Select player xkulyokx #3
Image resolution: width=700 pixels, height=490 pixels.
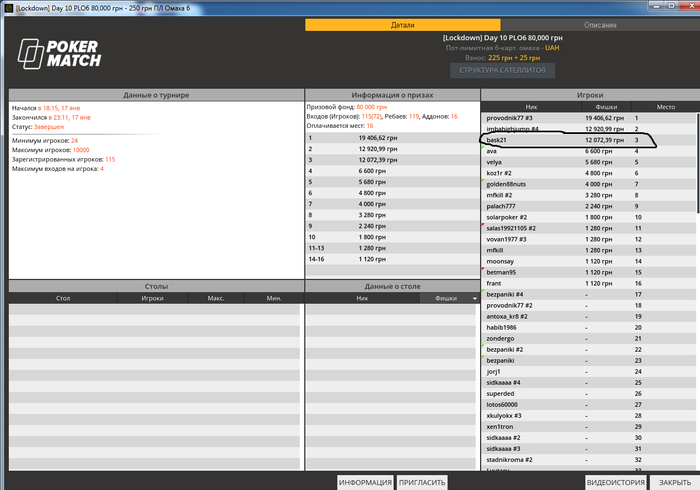pyautogui.click(x=588, y=415)
